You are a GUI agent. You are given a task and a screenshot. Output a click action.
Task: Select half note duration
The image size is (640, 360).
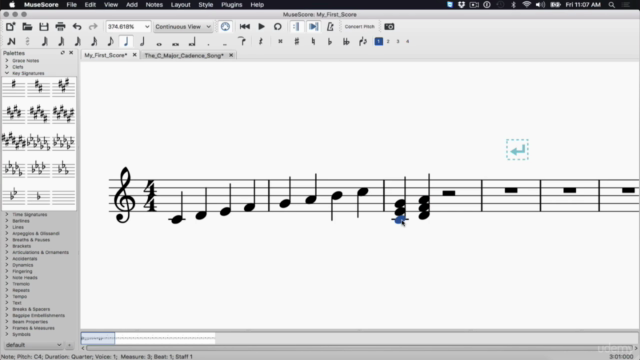coord(142,41)
